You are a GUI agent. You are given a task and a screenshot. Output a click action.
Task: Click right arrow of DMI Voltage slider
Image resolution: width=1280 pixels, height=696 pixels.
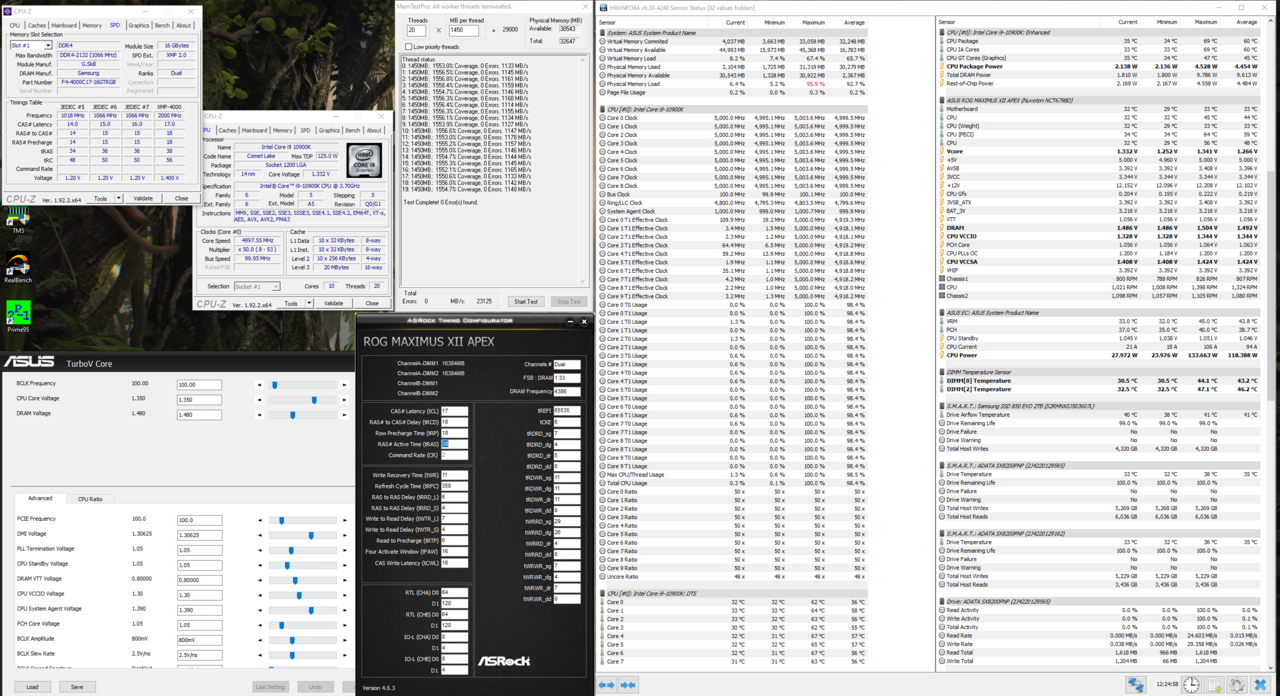point(345,535)
